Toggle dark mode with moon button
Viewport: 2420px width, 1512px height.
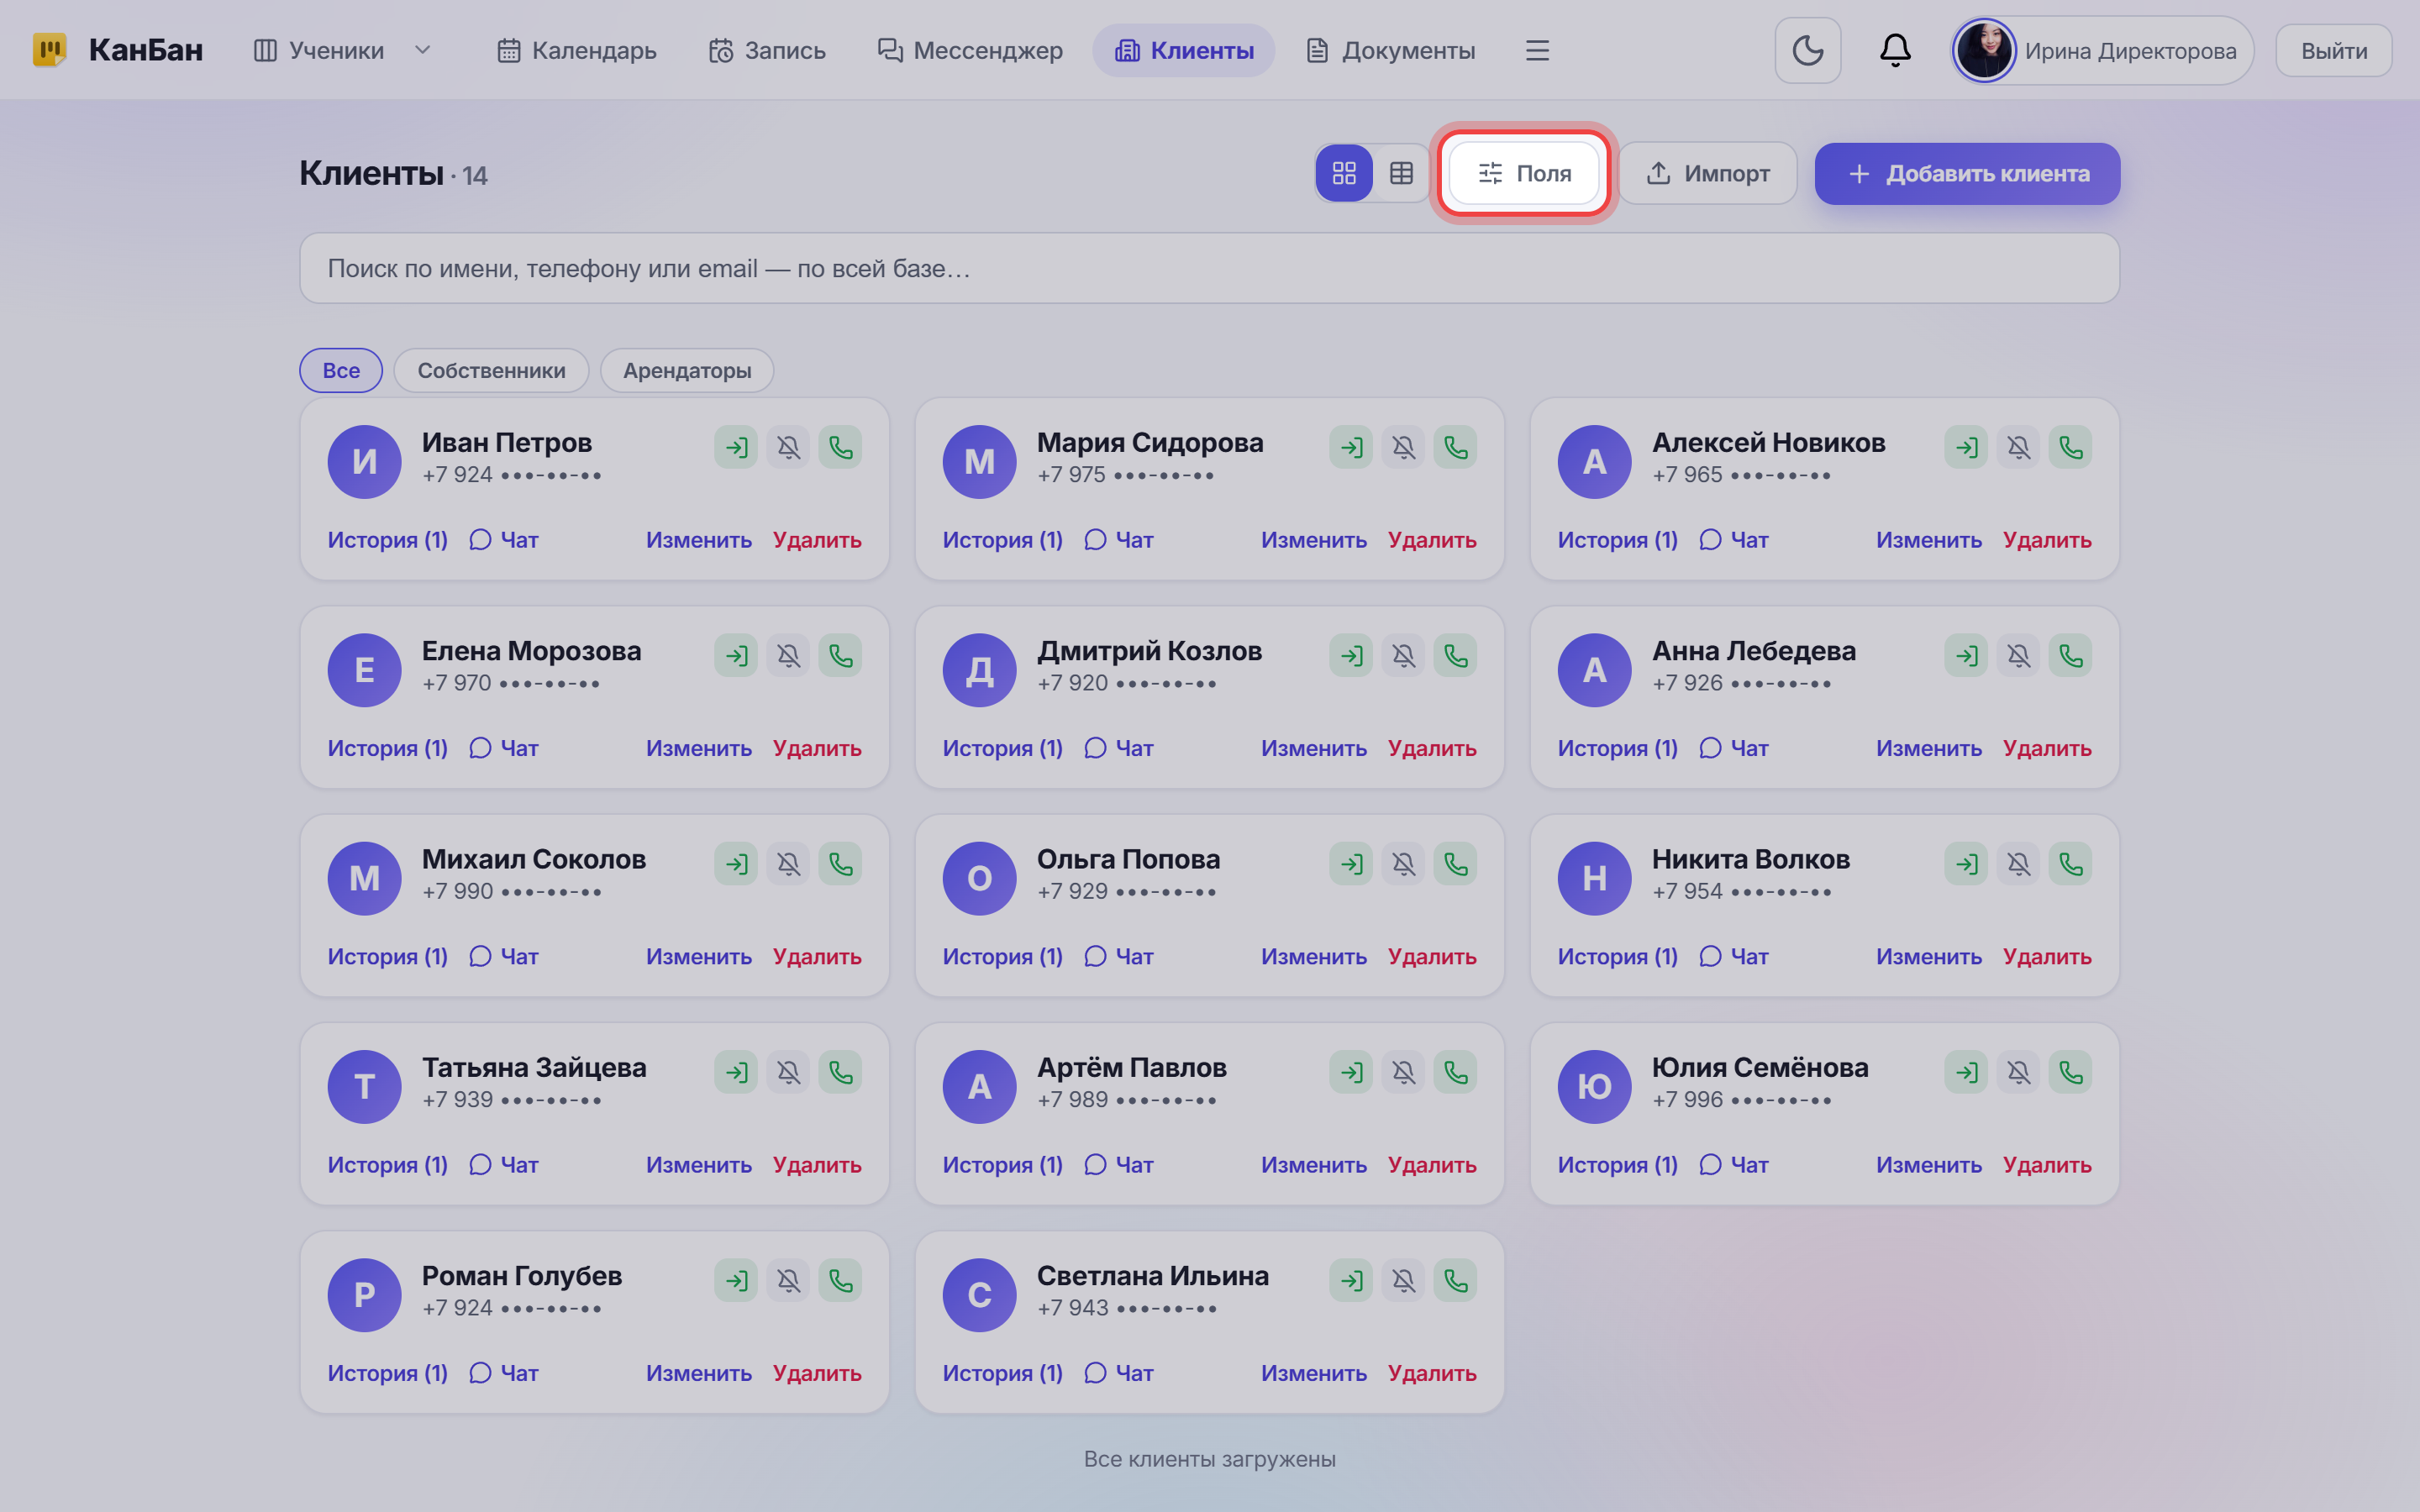1807,50
